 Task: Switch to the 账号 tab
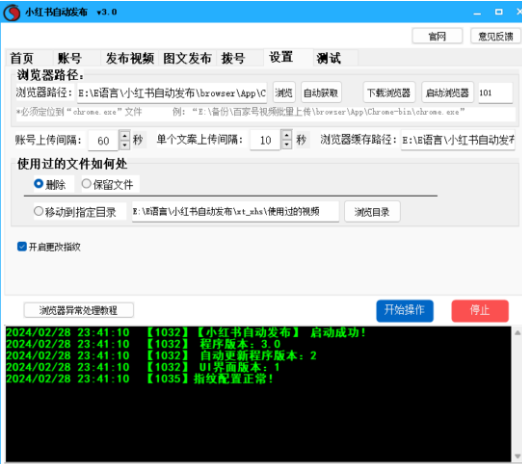70,58
